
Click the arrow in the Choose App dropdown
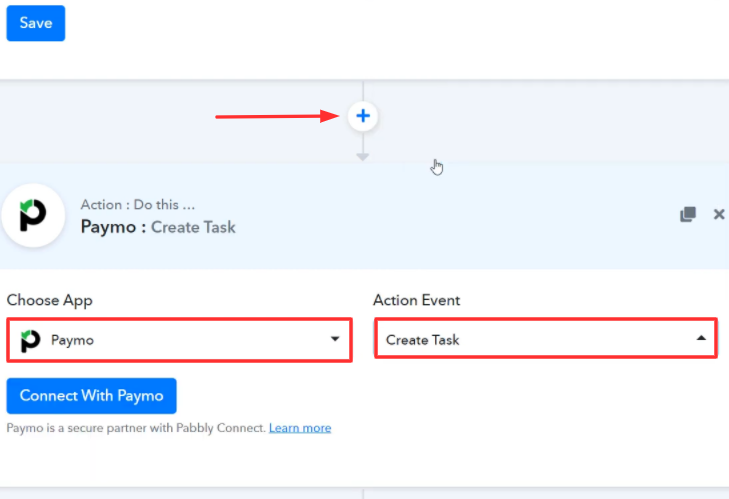point(335,339)
